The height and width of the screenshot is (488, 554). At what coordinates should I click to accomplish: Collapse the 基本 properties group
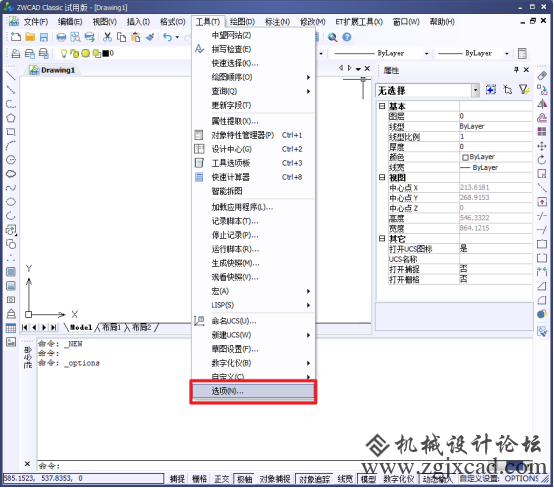(x=382, y=106)
